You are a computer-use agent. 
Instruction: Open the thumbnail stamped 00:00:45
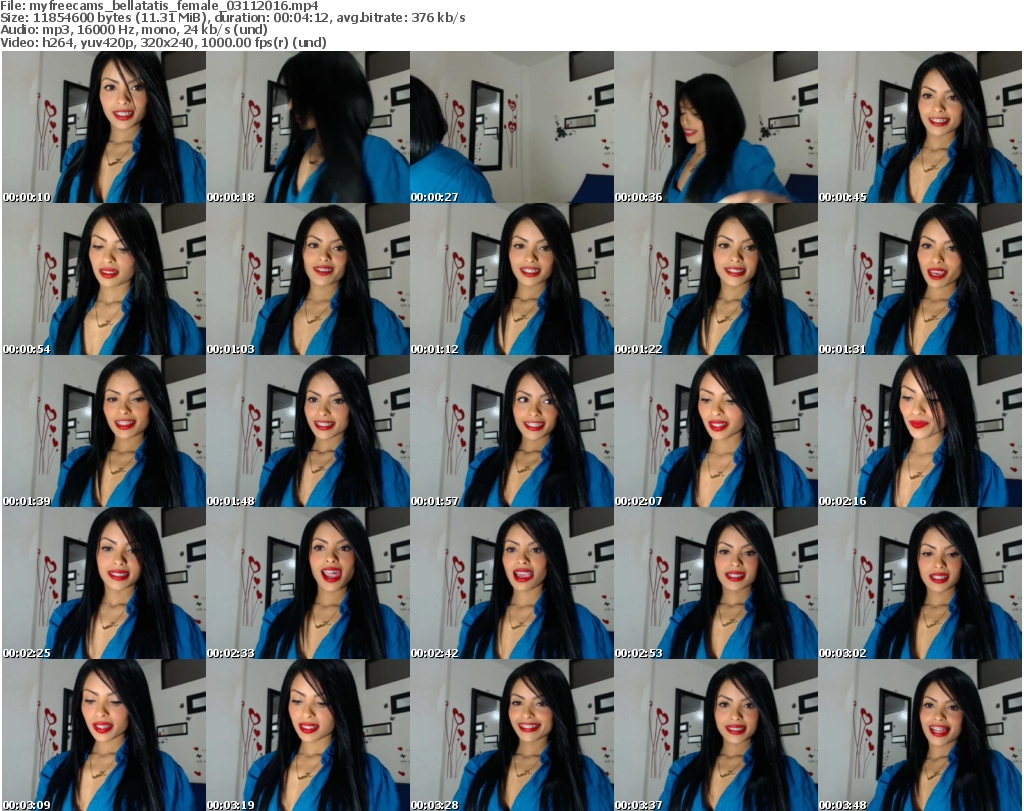click(x=920, y=127)
